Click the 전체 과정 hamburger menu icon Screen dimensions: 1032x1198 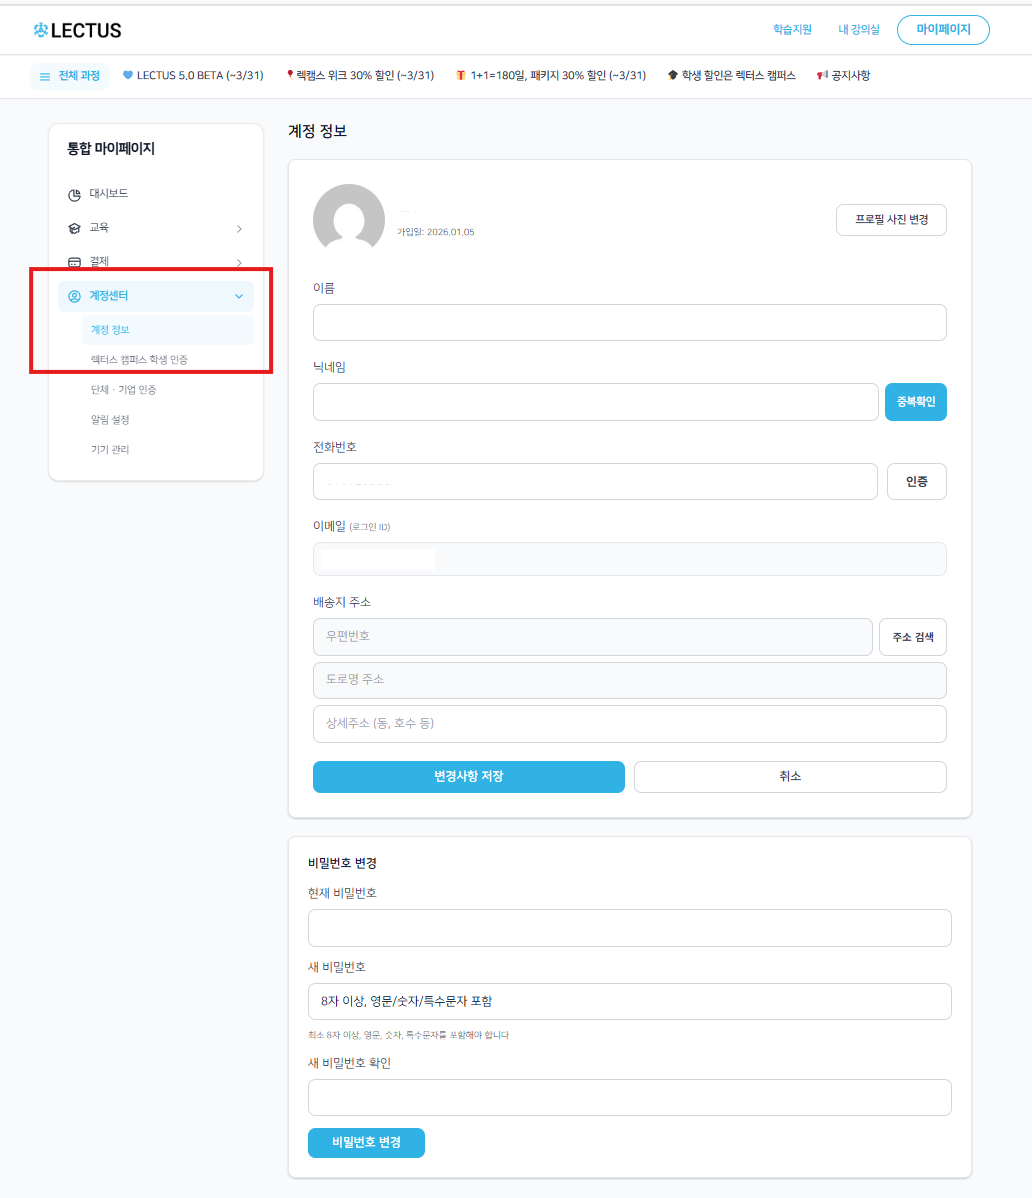click(45, 76)
